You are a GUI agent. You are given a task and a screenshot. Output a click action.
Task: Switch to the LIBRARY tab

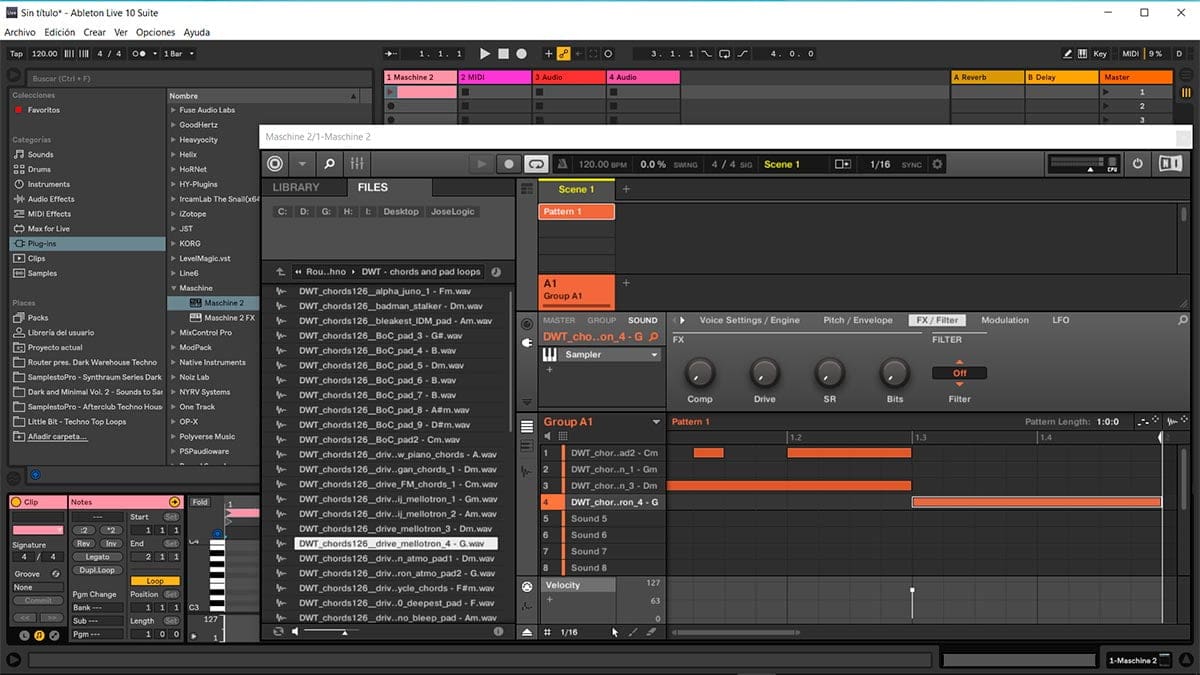tap(297, 187)
